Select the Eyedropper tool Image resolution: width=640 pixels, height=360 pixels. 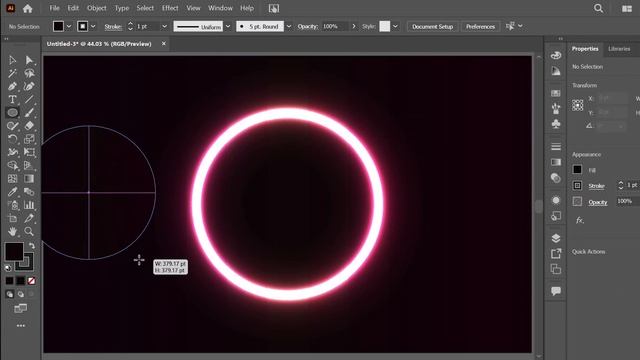click(x=13, y=192)
